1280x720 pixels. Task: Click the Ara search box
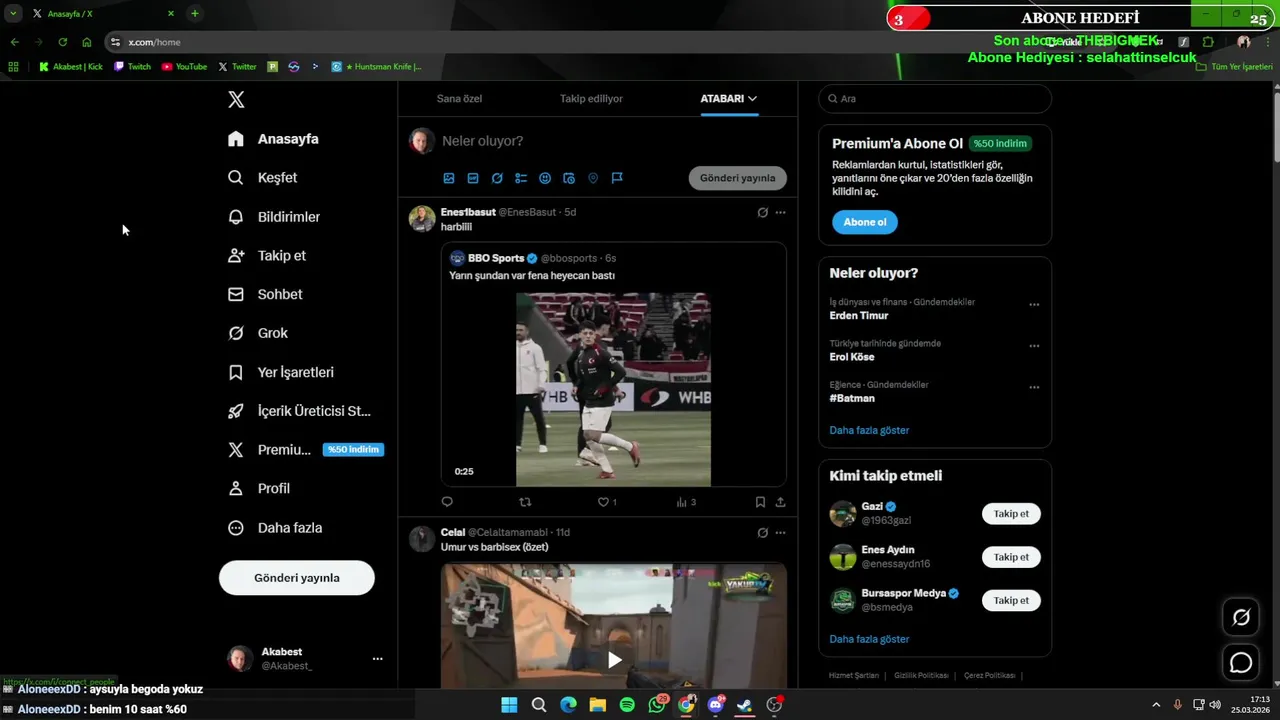pos(935,99)
